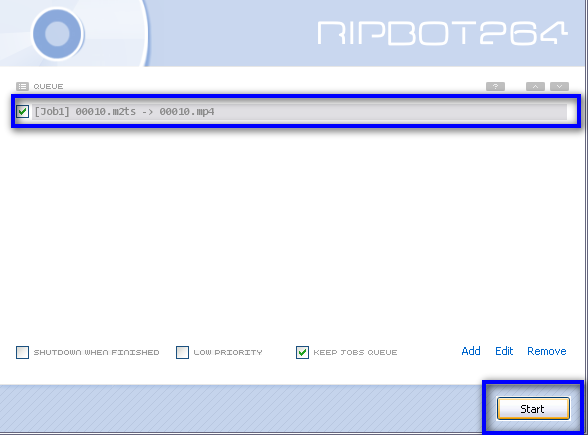Open the Edit link for the job
This screenshot has height=435, width=588.
[x=504, y=351]
